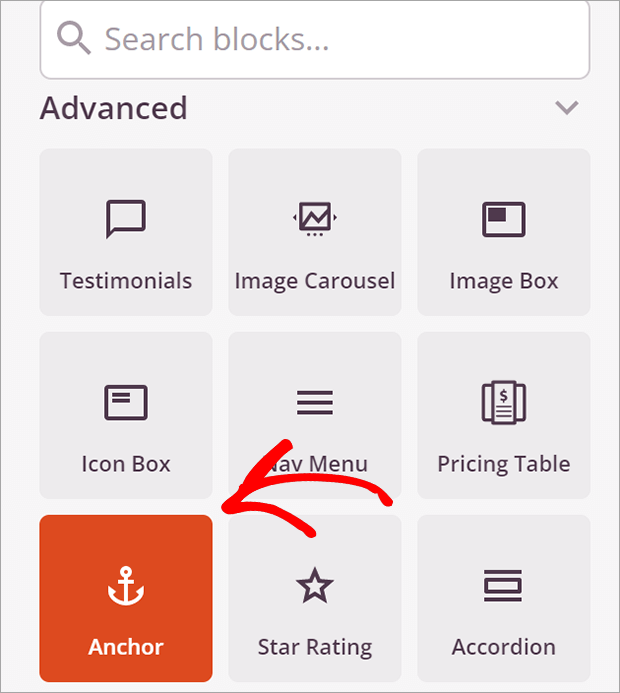
Task: Choose the Accordion block icon
Action: 503,586
